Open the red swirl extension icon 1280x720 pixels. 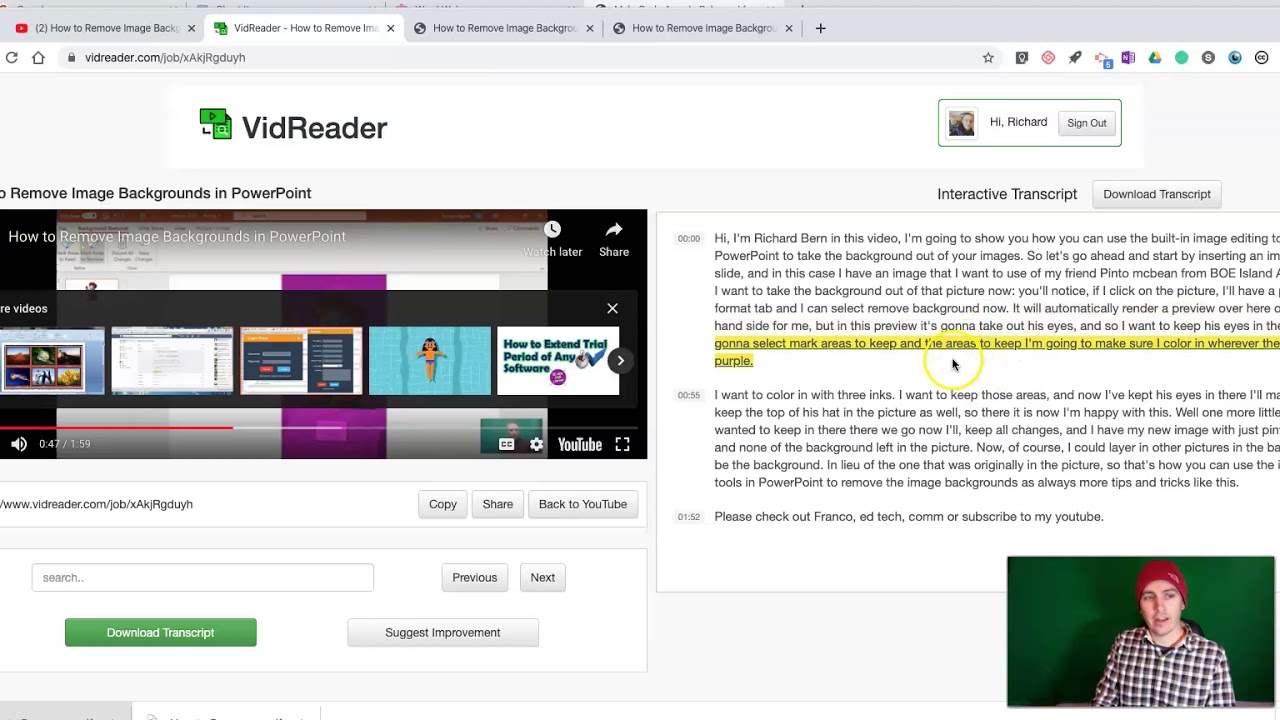(1048, 58)
